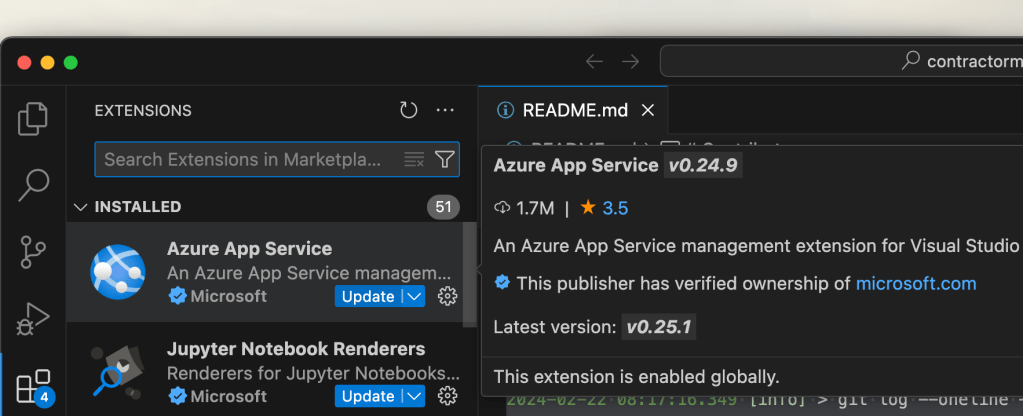Screen dimensions: 1023x416
Task: Select the Extensions view icon with badge
Action: coord(33,386)
